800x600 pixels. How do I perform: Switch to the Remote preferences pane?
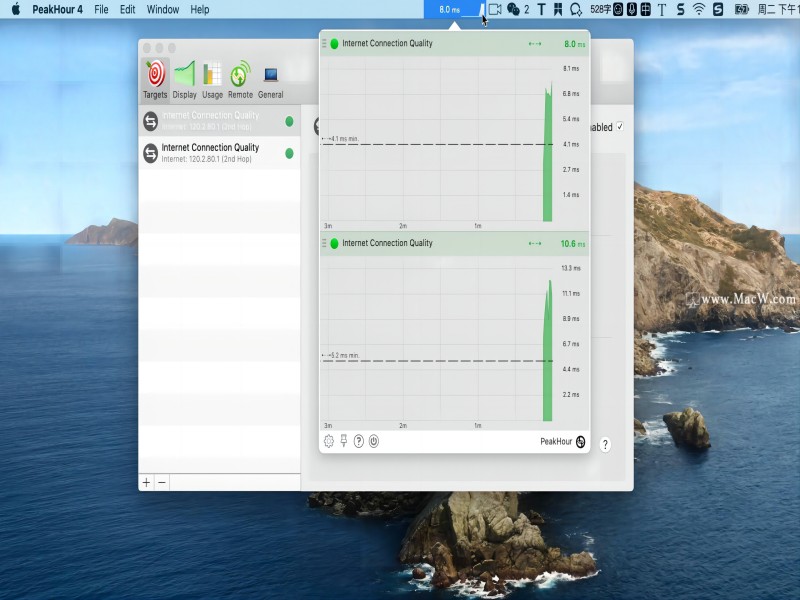coord(240,80)
